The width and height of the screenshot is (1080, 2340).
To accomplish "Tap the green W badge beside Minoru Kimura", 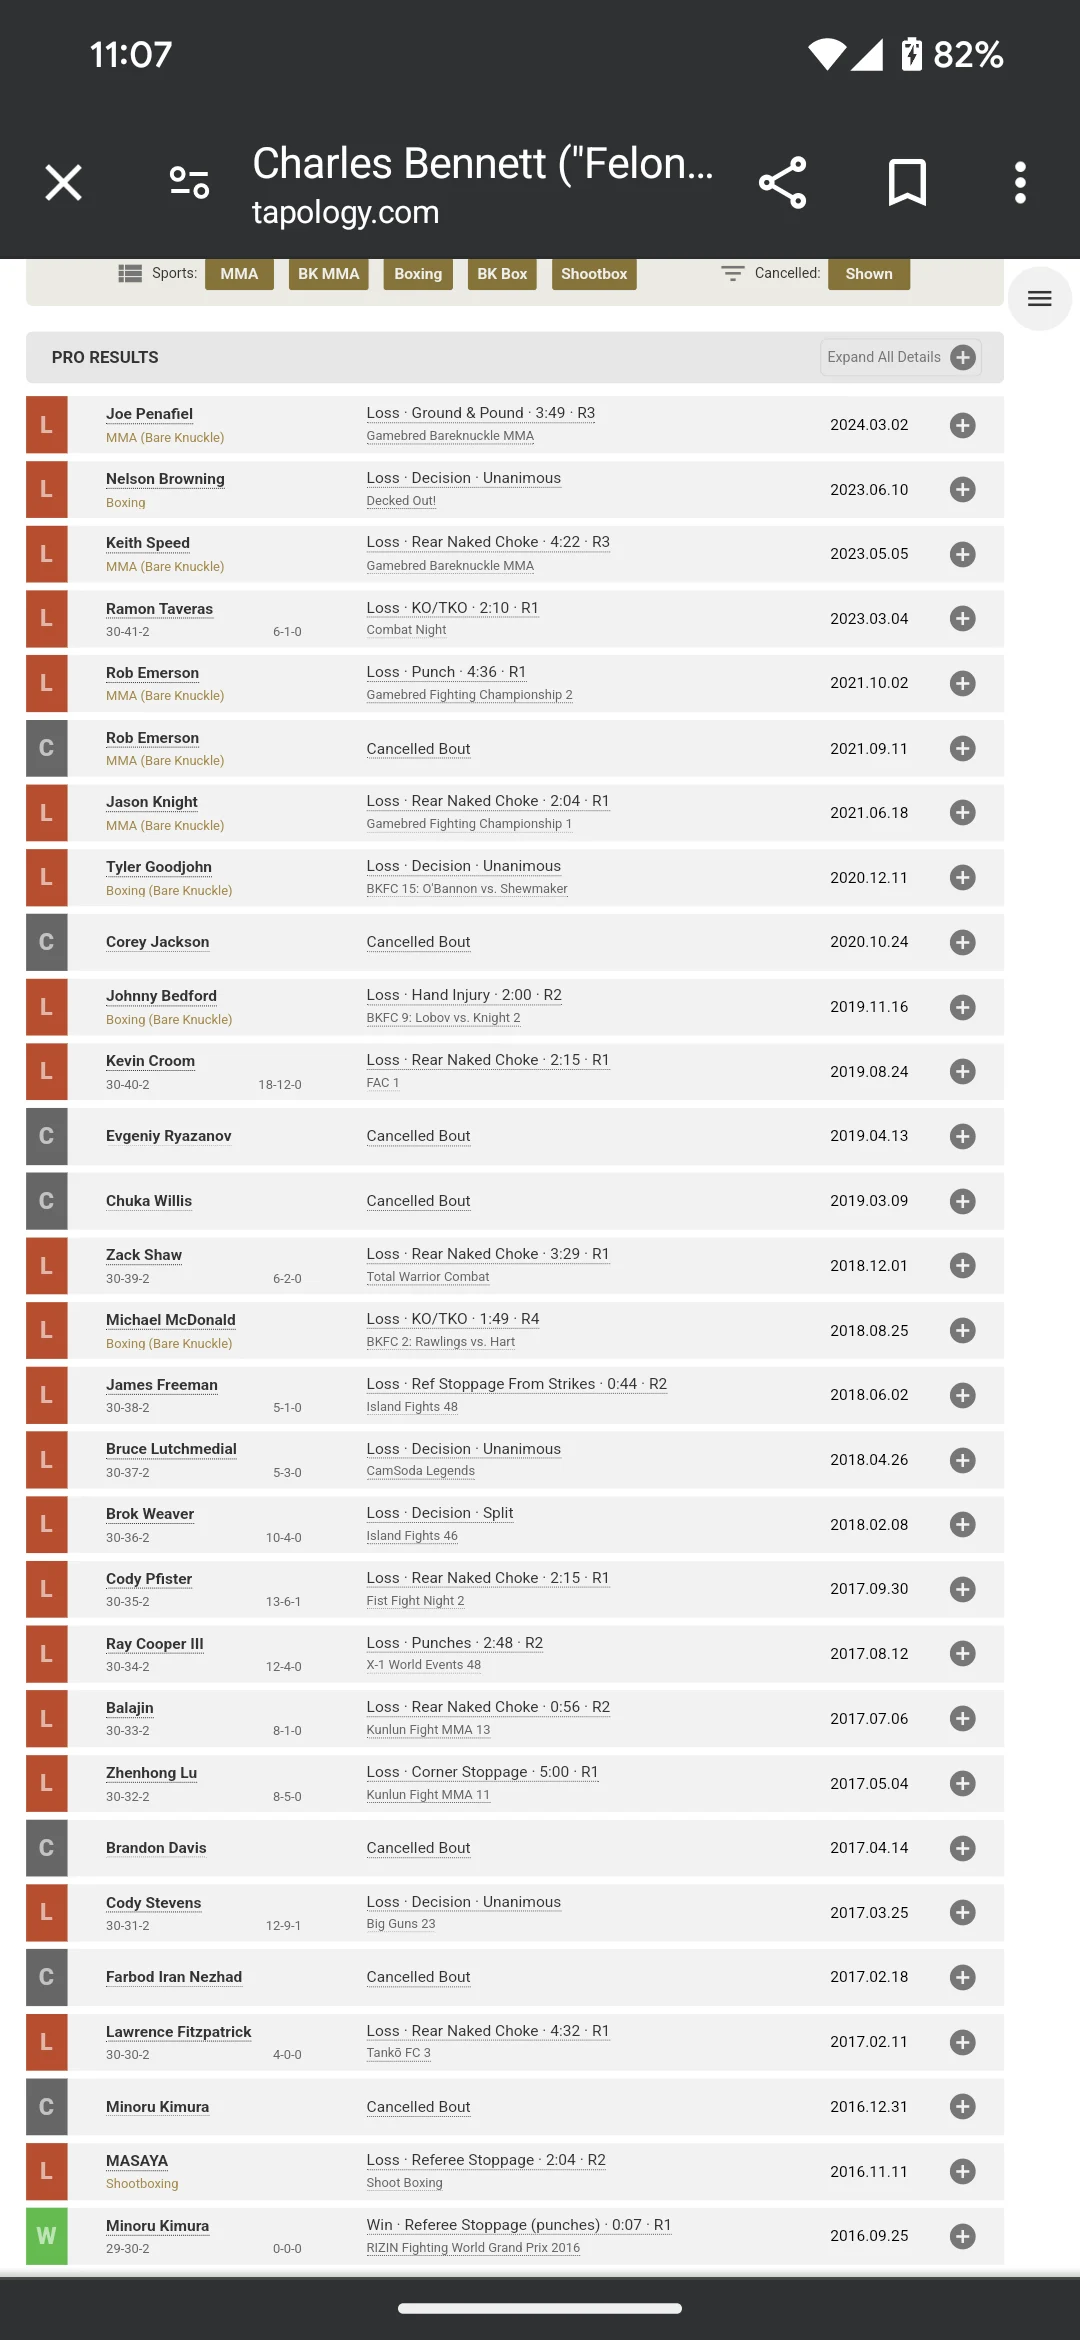I will [46, 2236].
